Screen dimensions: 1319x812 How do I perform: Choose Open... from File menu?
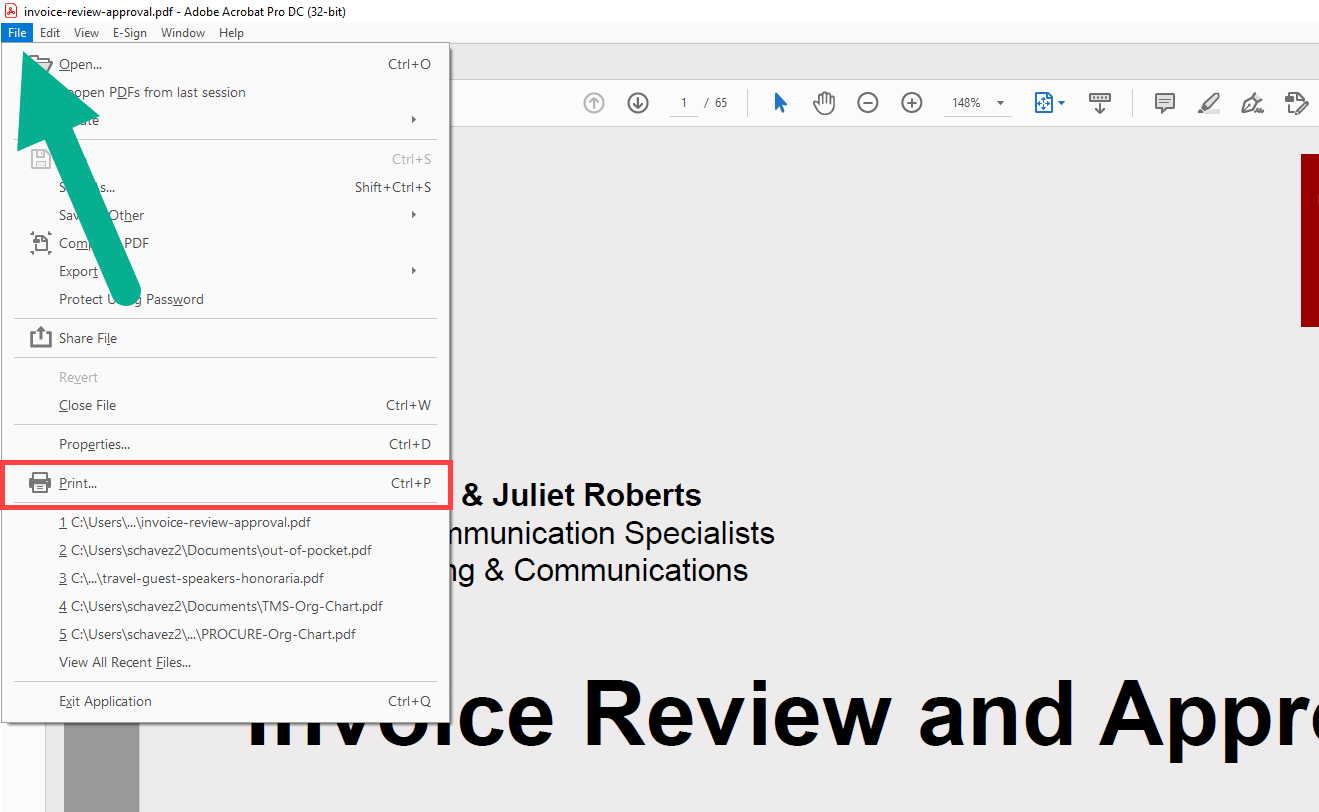(225, 64)
